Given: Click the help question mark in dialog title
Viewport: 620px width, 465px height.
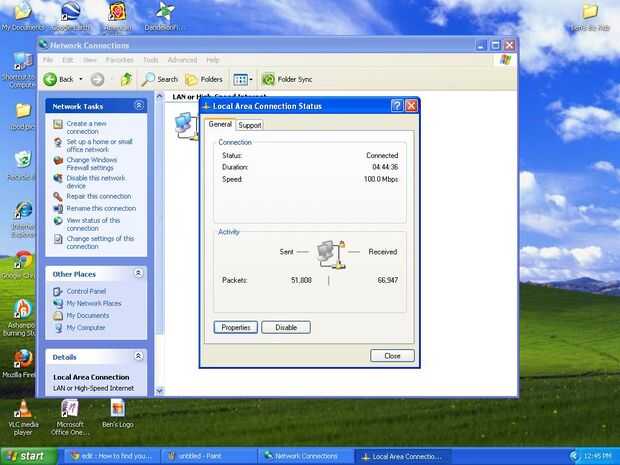Looking at the screenshot, I should click(x=397, y=106).
